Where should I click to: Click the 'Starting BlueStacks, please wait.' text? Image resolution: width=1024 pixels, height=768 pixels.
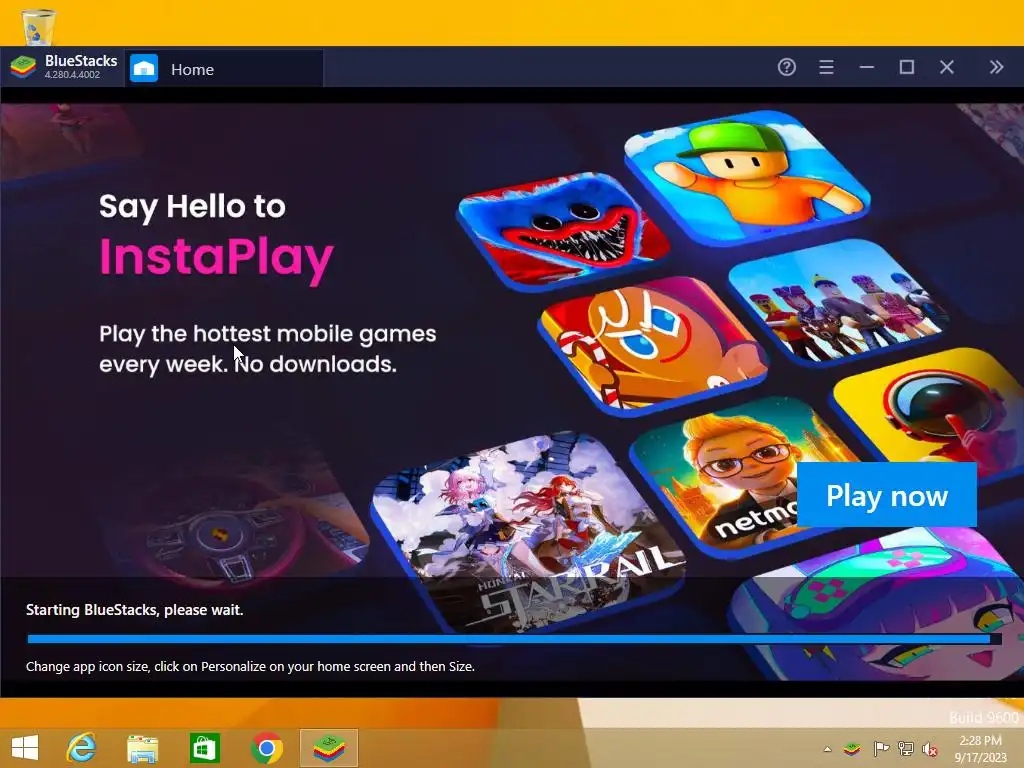(x=135, y=609)
